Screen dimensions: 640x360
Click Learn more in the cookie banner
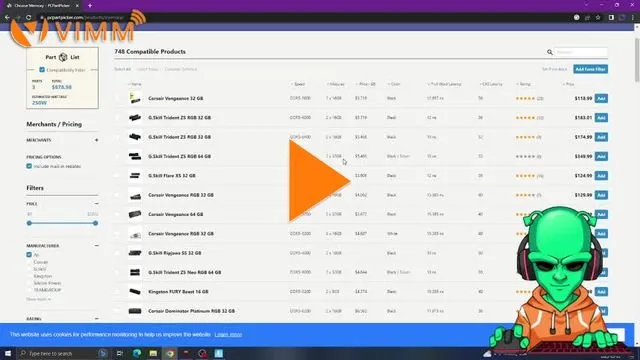tap(228, 334)
